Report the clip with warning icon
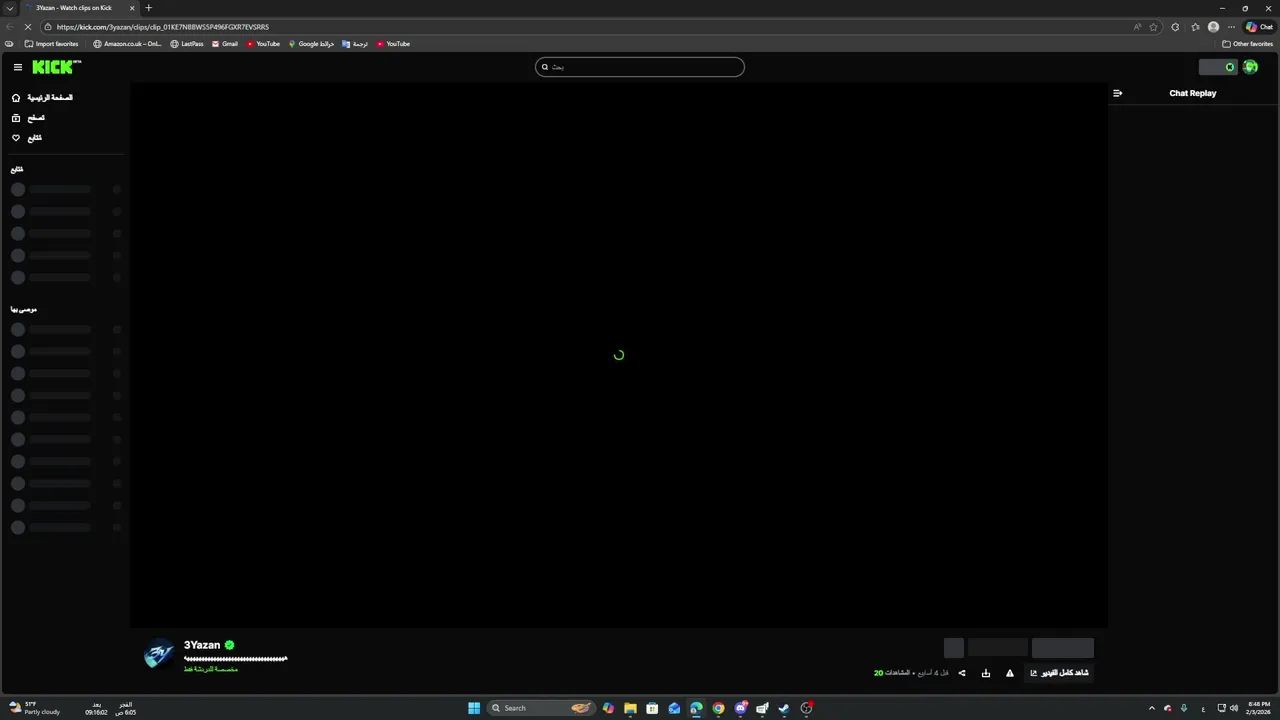Image resolution: width=1280 pixels, height=720 pixels. (x=1010, y=673)
